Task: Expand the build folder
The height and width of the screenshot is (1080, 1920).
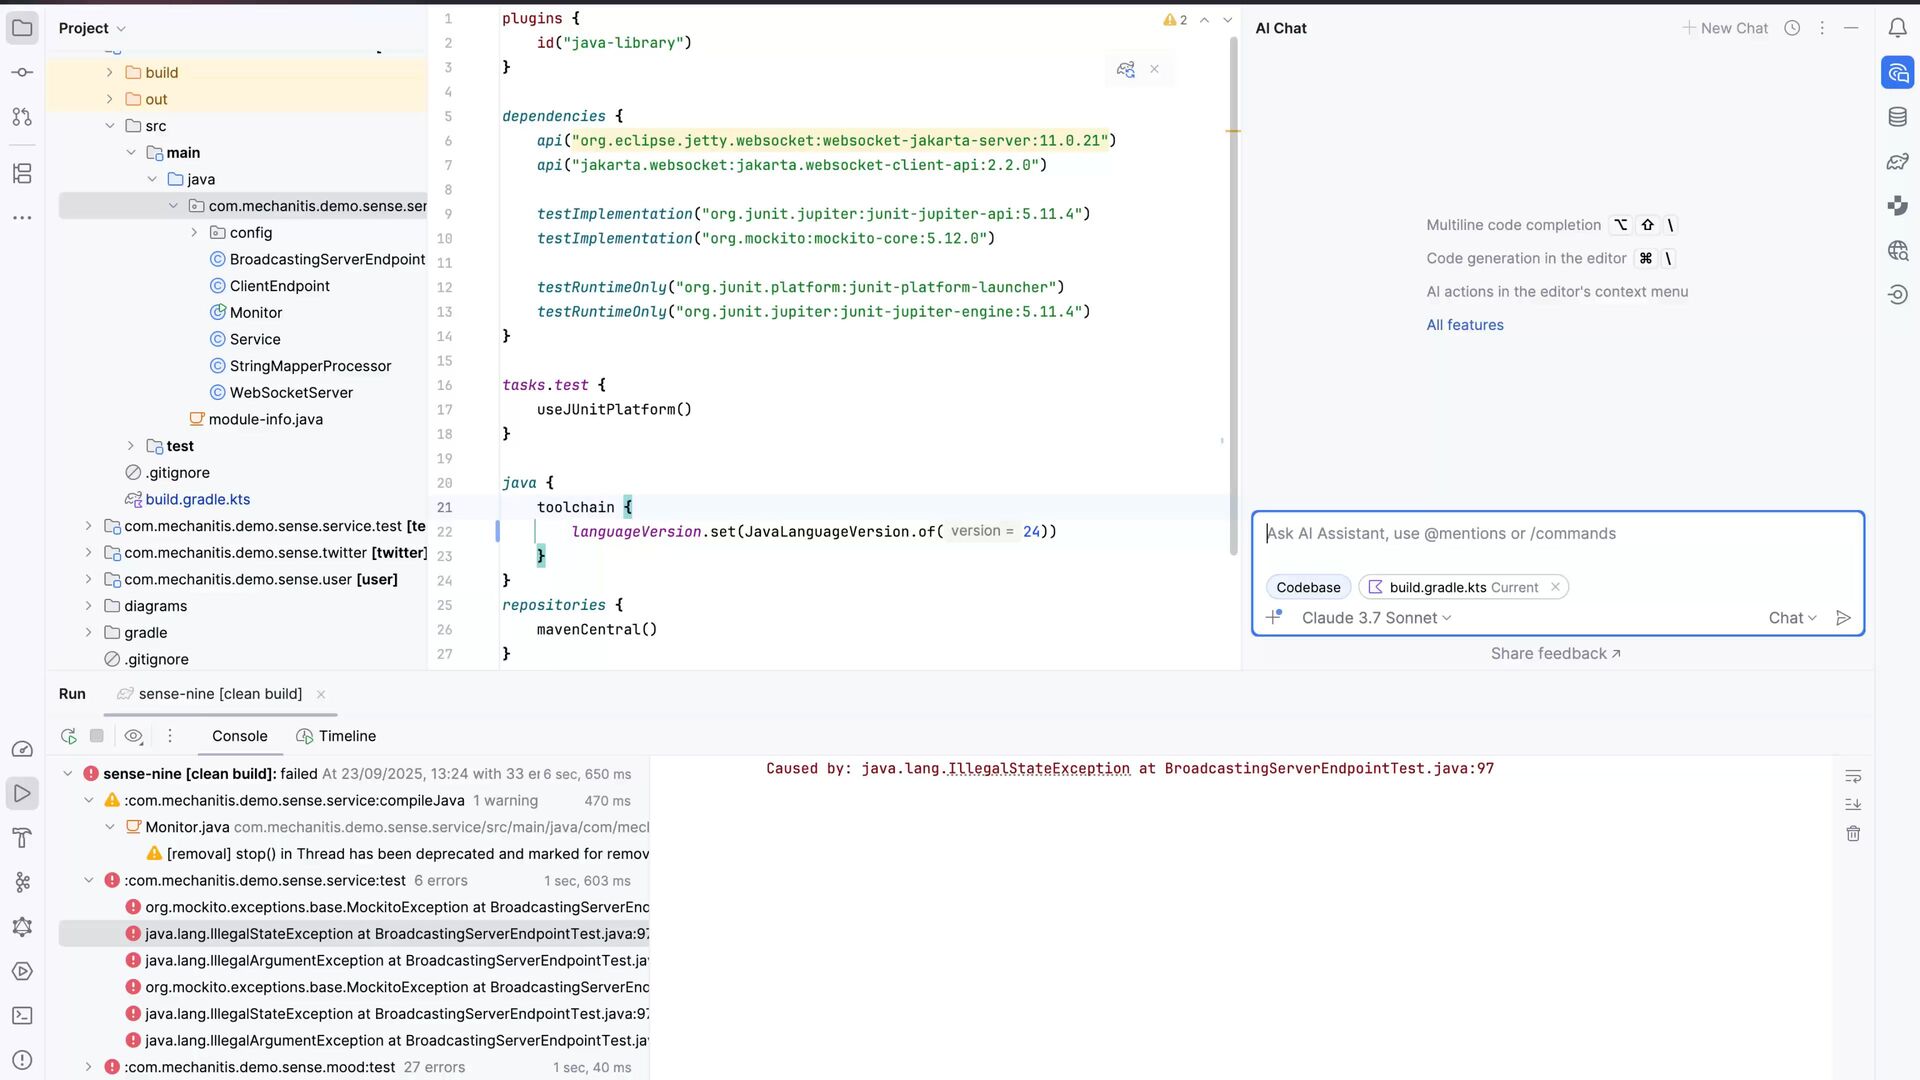Action: [x=110, y=72]
